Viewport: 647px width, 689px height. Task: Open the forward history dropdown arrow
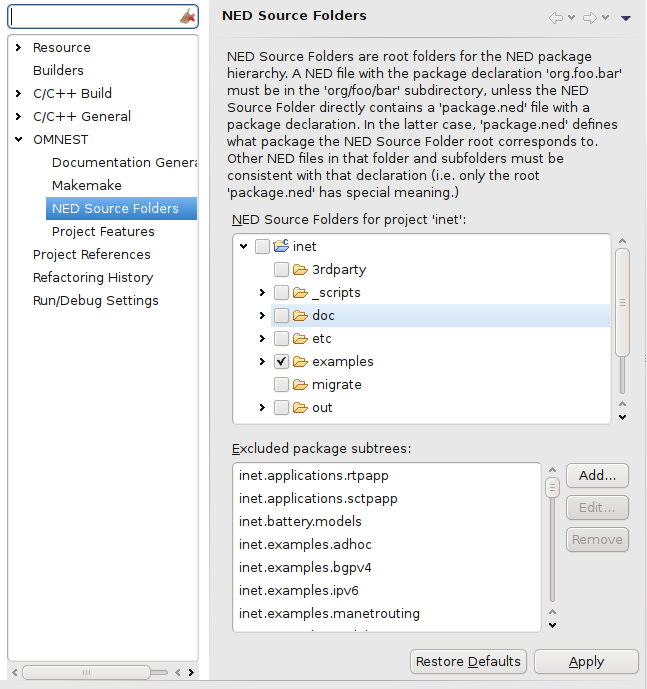click(606, 18)
